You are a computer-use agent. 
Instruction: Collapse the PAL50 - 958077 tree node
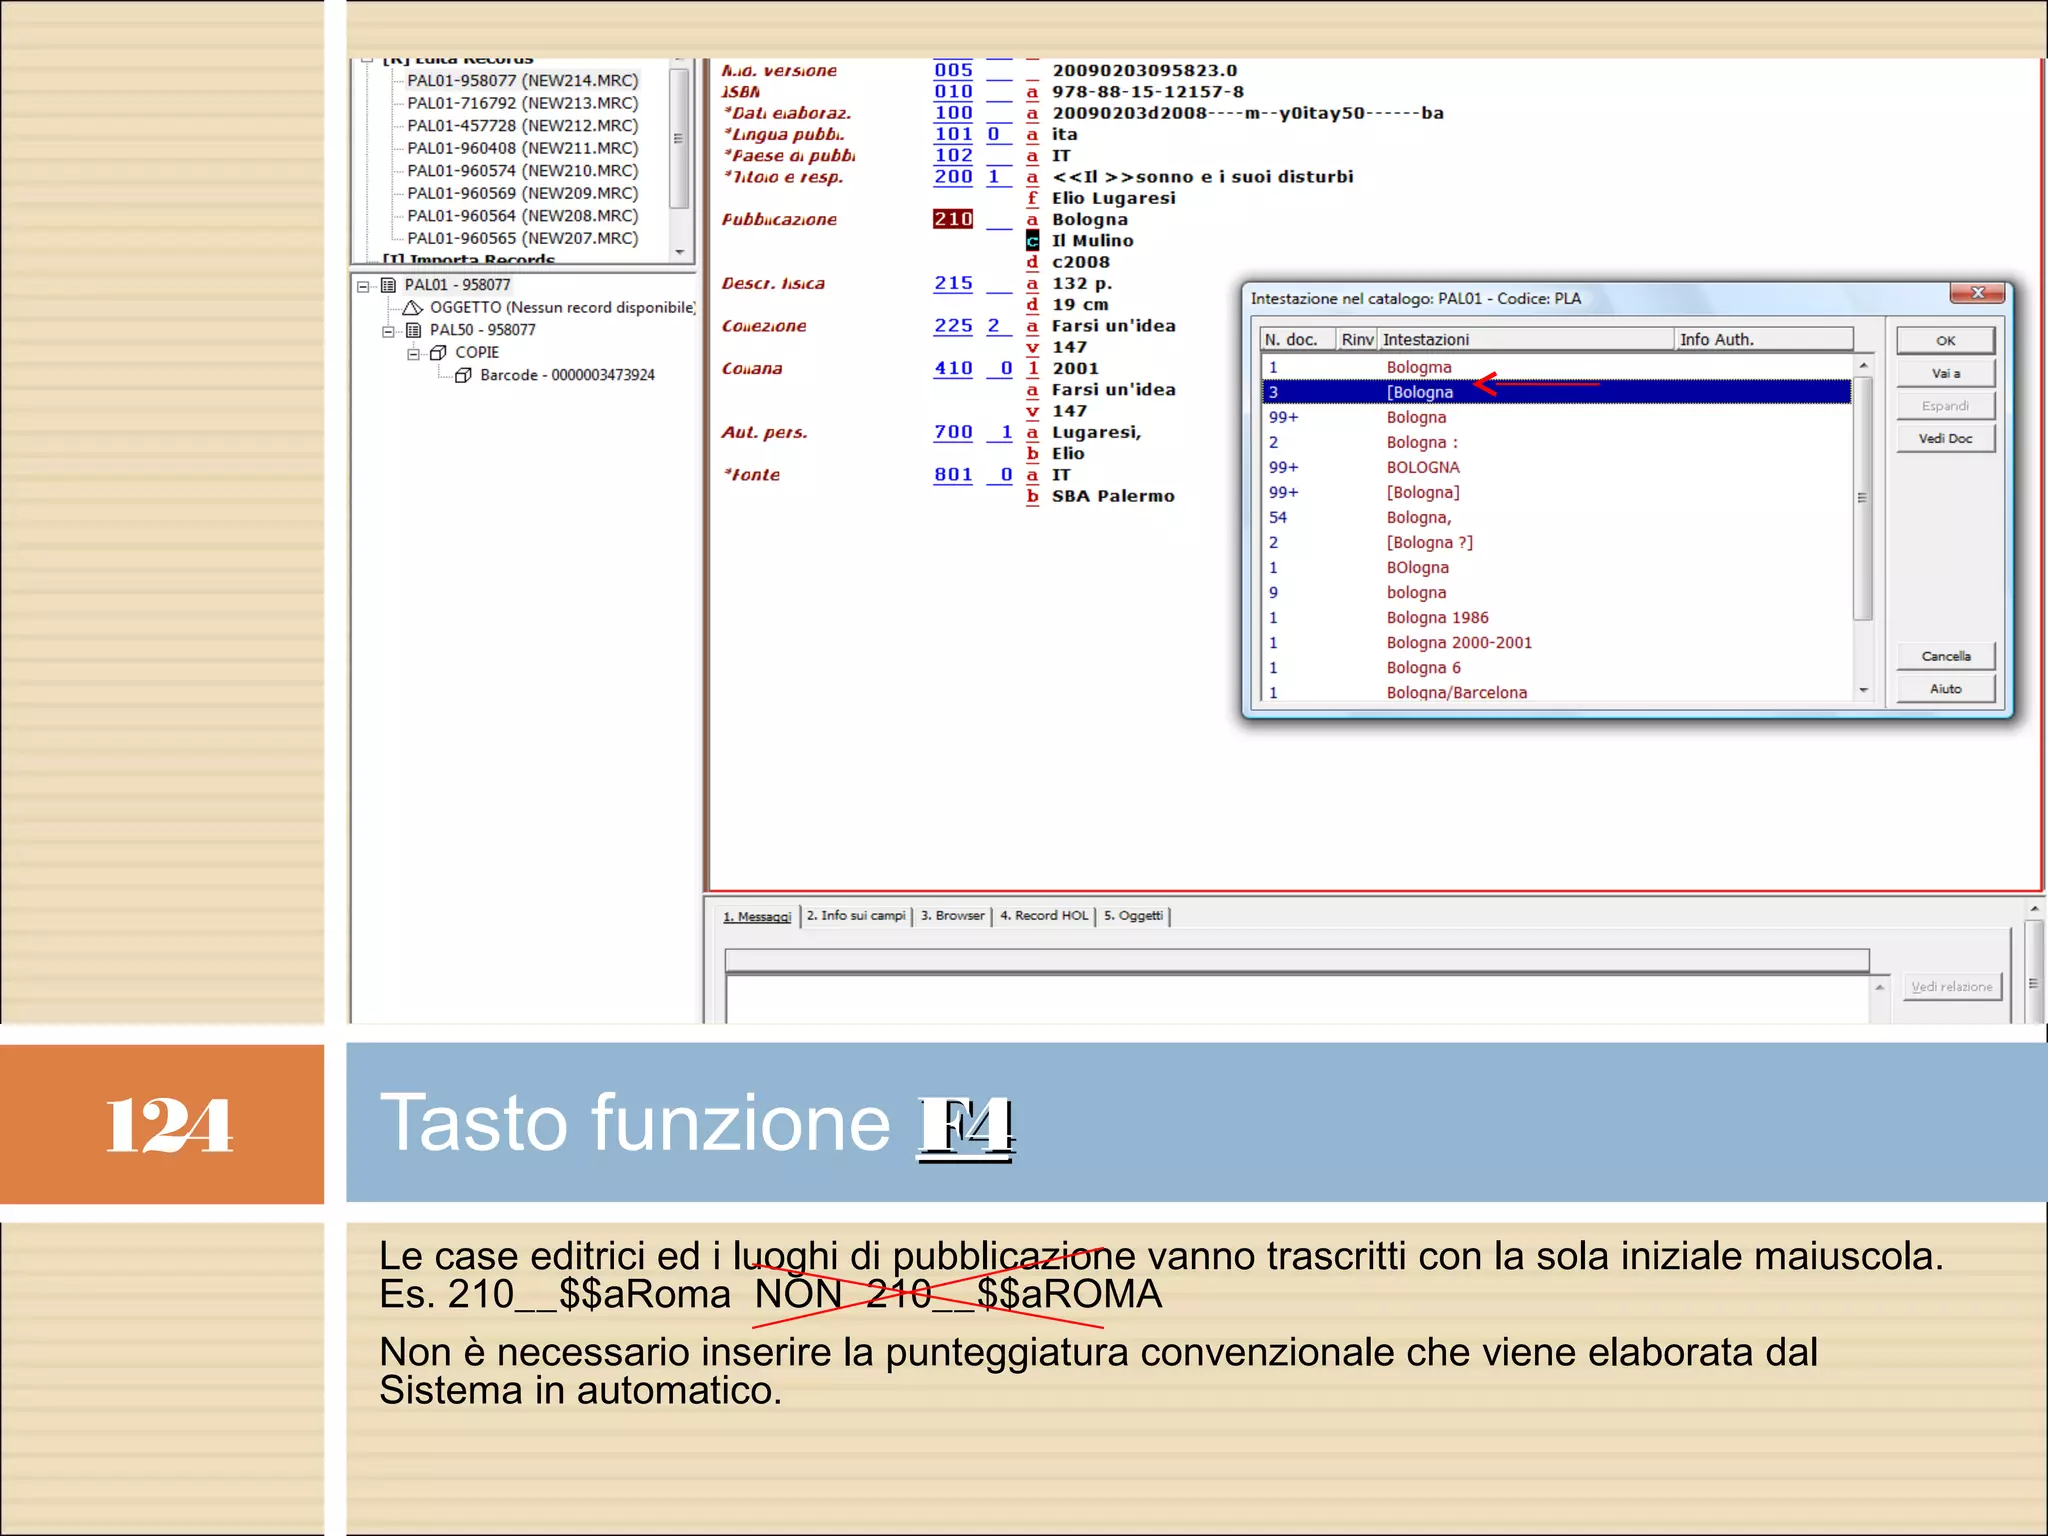[388, 331]
